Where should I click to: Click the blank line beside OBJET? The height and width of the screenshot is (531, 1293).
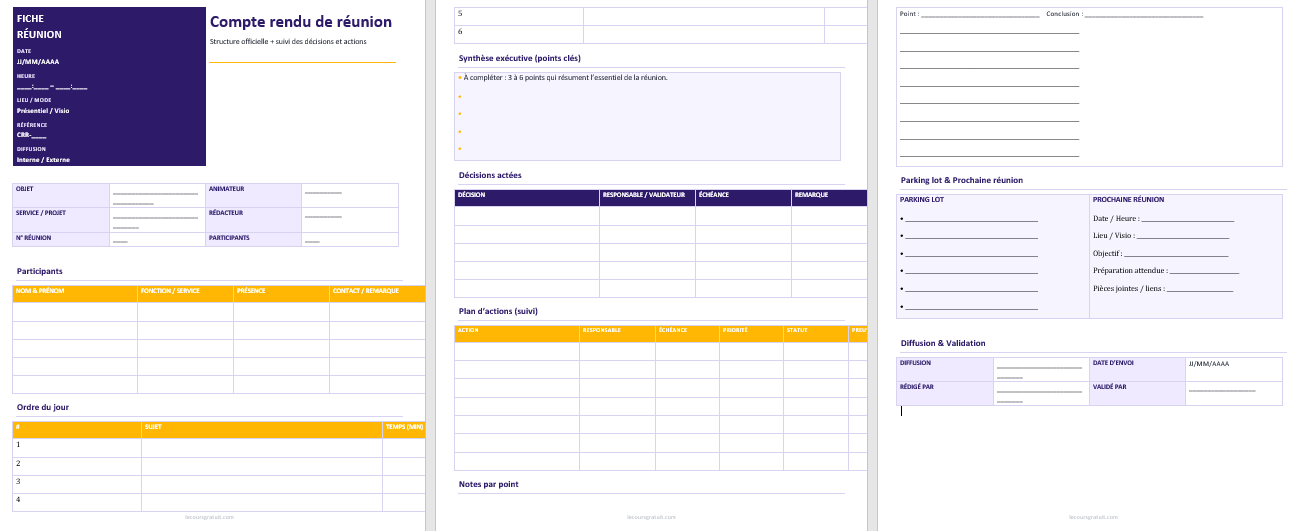coord(154,193)
